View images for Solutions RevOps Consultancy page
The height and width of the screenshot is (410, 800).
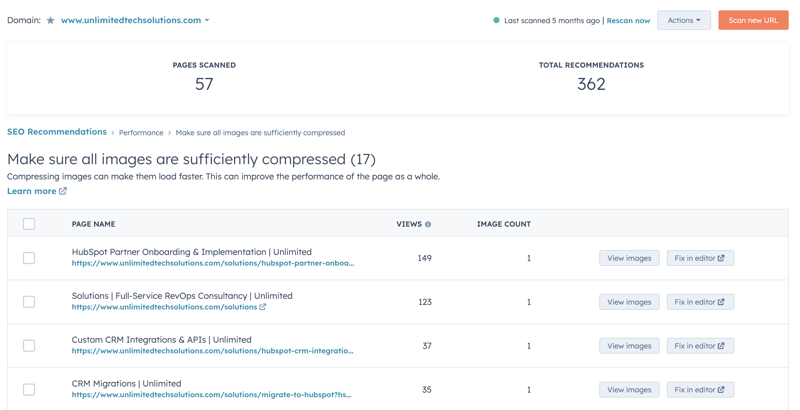coord(629,302)
